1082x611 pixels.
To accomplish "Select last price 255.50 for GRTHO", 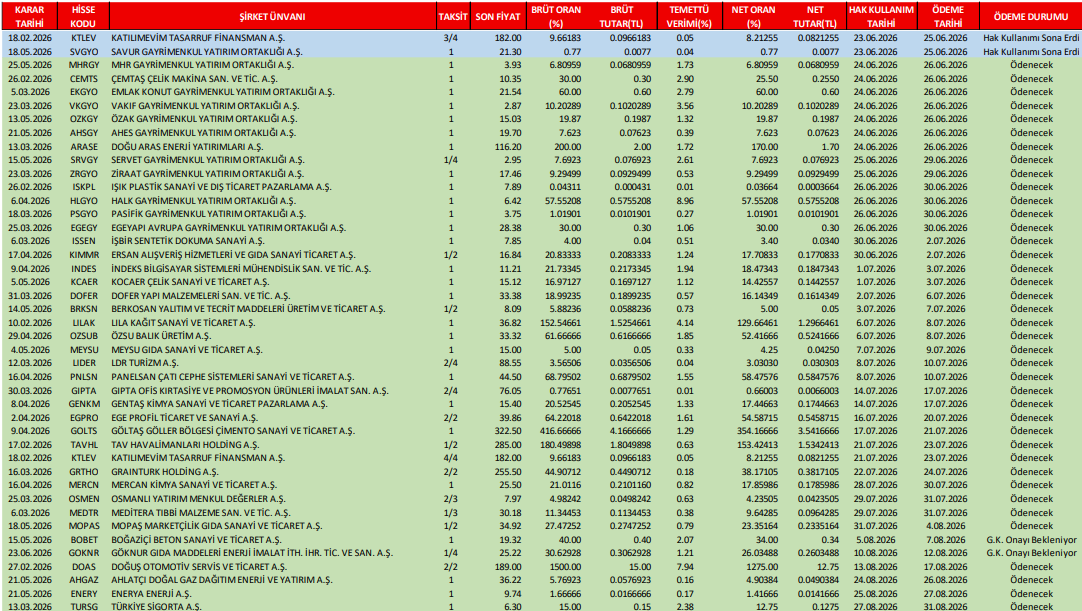I will [x=508, y=472].
